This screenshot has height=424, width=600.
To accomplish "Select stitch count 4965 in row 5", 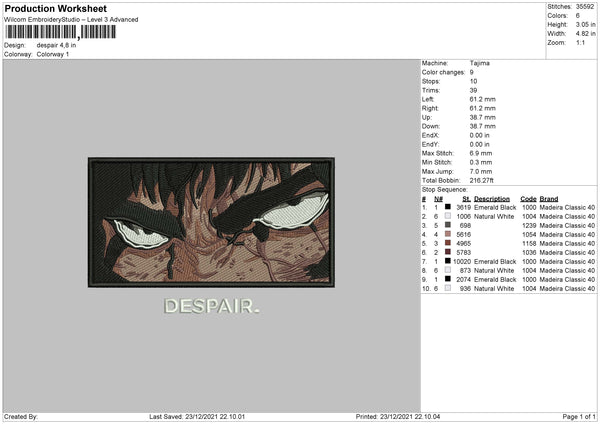I will pos(464,244).
